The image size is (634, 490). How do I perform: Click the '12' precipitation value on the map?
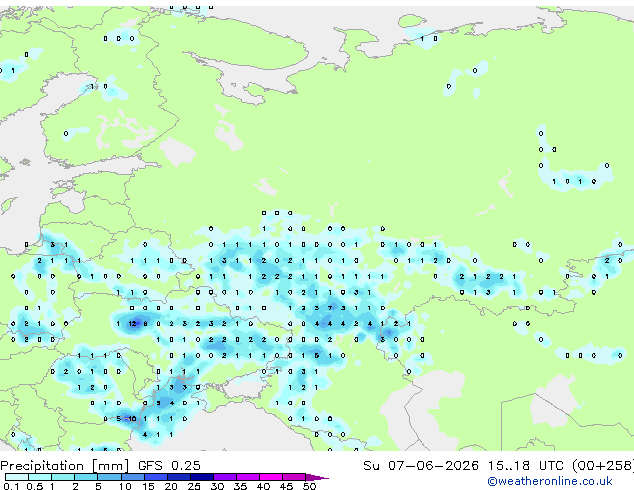(x=132, y=323)
